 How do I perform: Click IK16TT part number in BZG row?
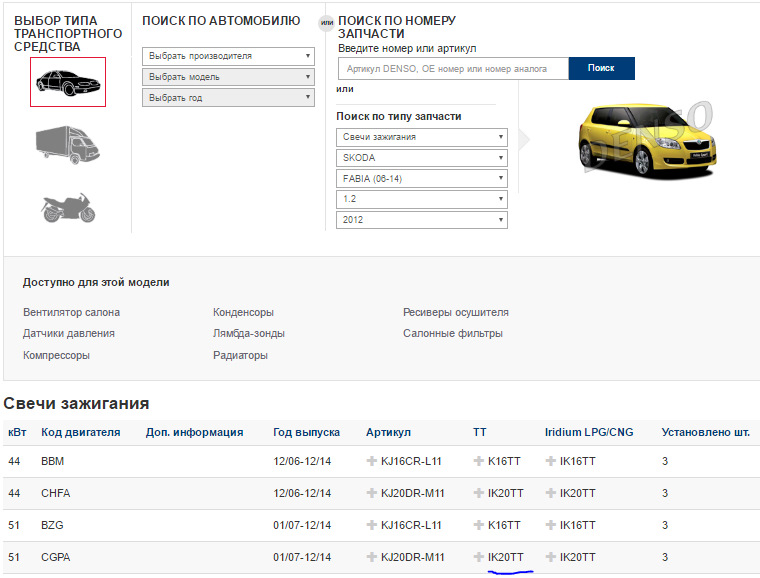point(577,525)
